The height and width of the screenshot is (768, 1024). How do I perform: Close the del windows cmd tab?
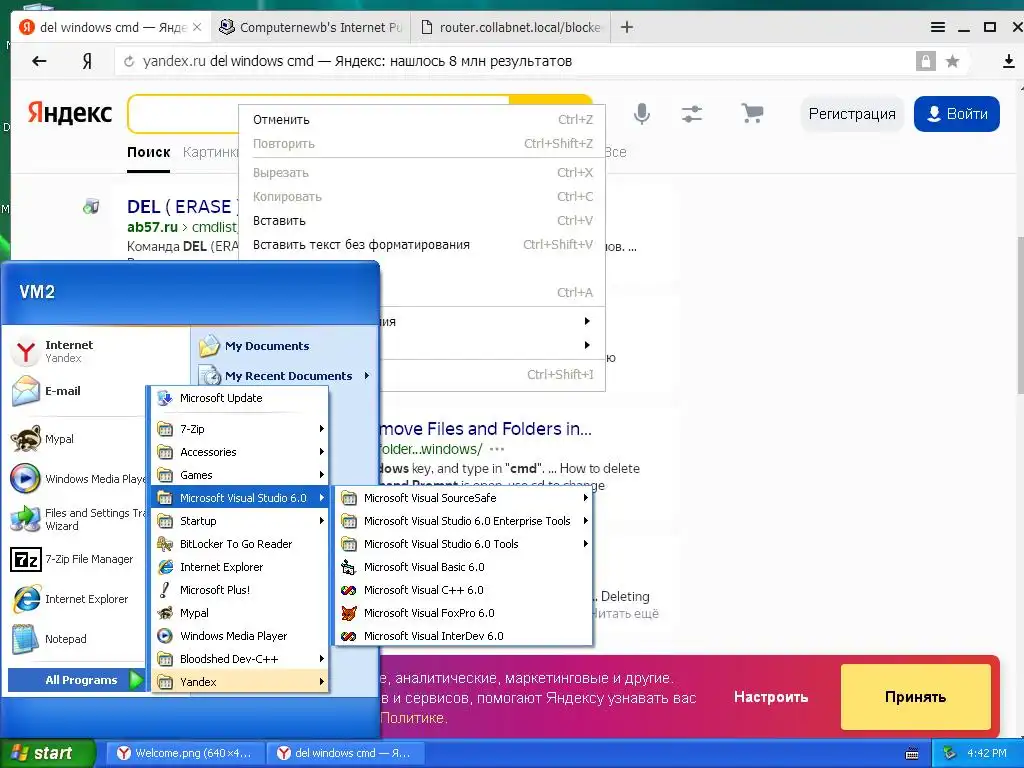197,27
